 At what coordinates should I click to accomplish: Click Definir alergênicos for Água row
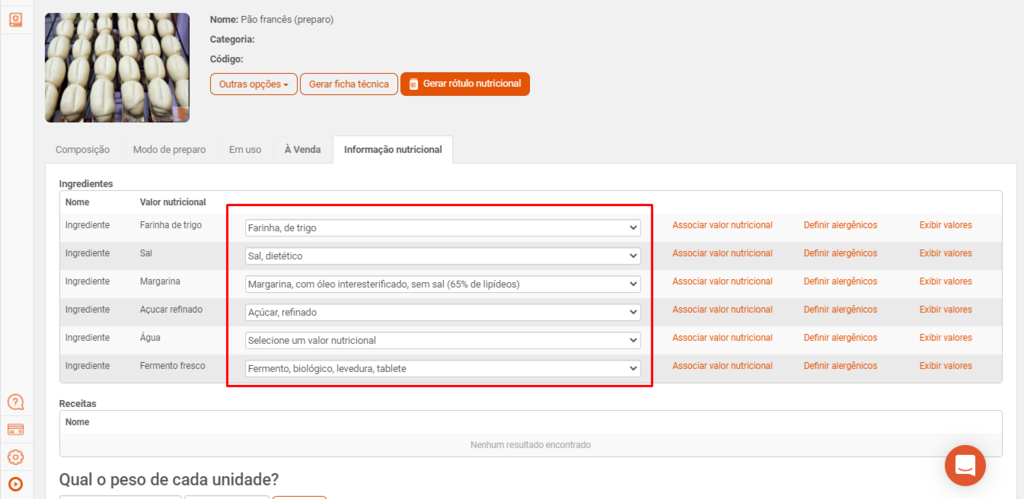(840, 337)
